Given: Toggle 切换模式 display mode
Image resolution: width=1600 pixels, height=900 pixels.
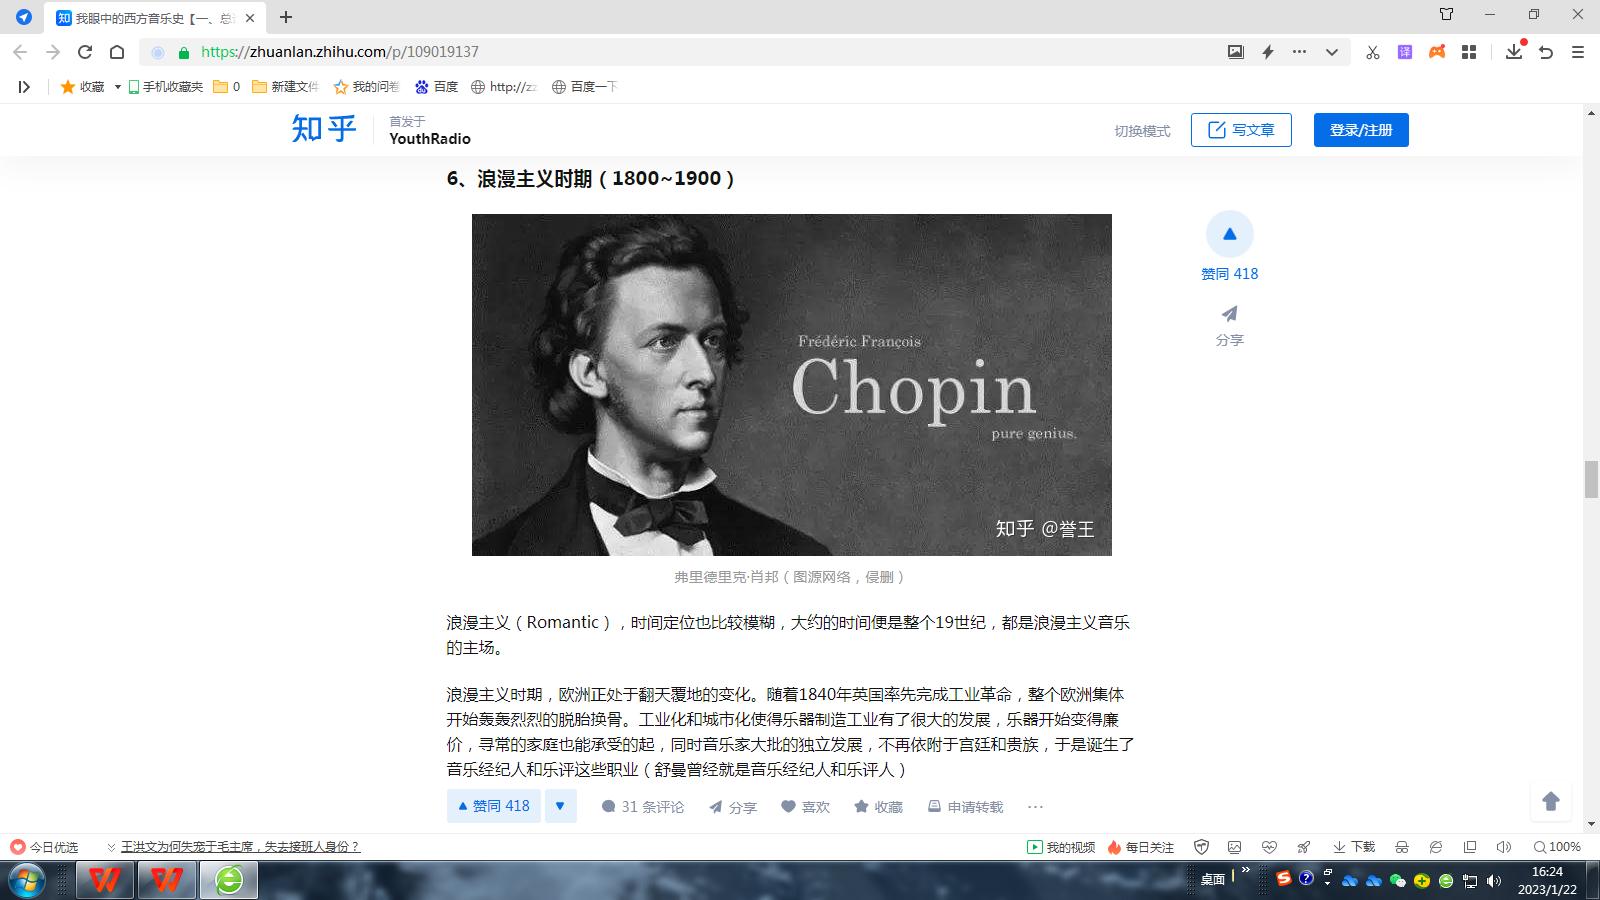Looking at the screenshot, I should click(x=1142, y=131).
